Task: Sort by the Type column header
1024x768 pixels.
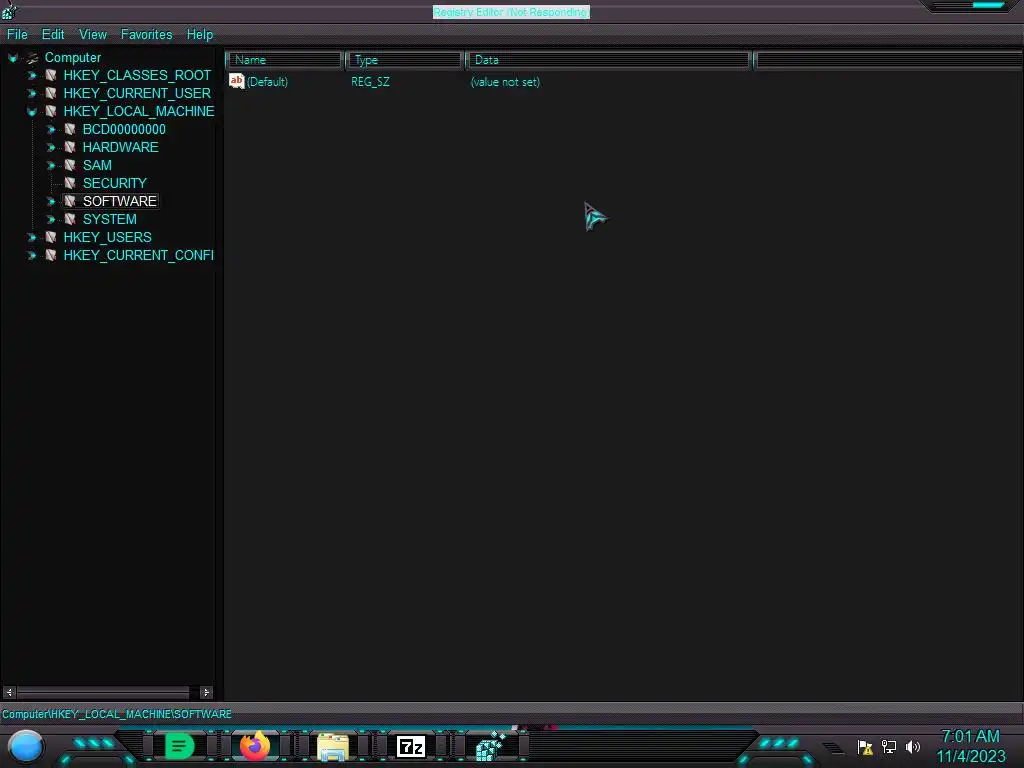Action: point(404,60)
